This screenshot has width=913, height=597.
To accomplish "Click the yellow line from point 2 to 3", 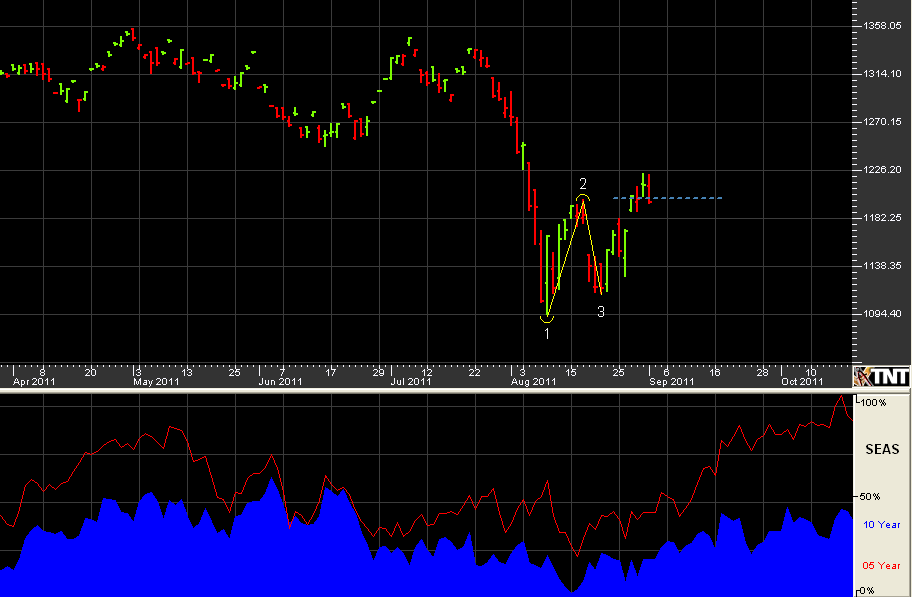I will [x=592, y=247].
